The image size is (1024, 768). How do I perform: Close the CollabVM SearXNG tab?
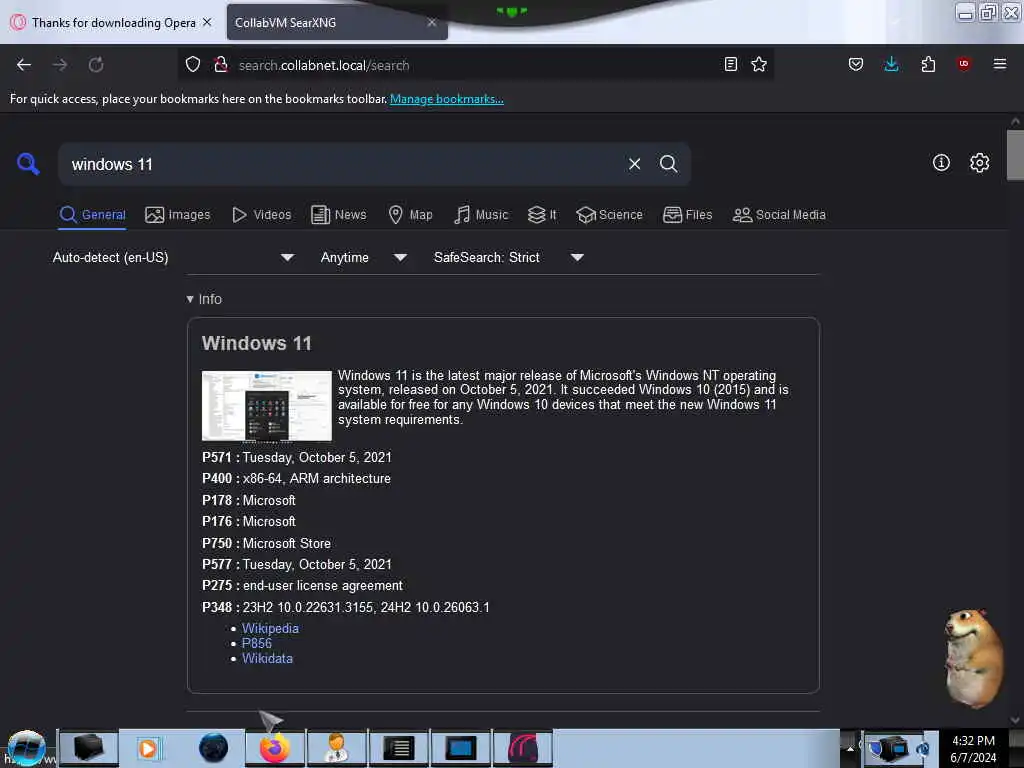(432, 22)
